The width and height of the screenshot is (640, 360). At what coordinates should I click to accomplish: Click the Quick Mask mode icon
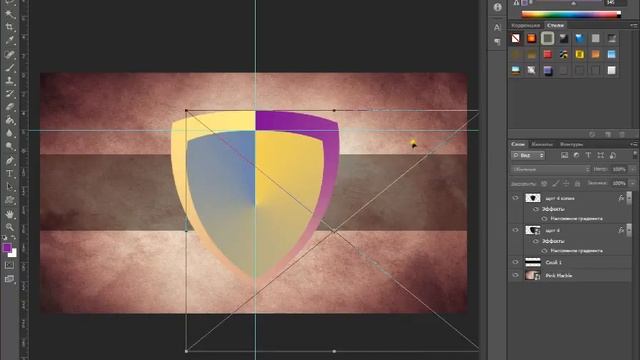pyautogui.click(x=9, y=265)
